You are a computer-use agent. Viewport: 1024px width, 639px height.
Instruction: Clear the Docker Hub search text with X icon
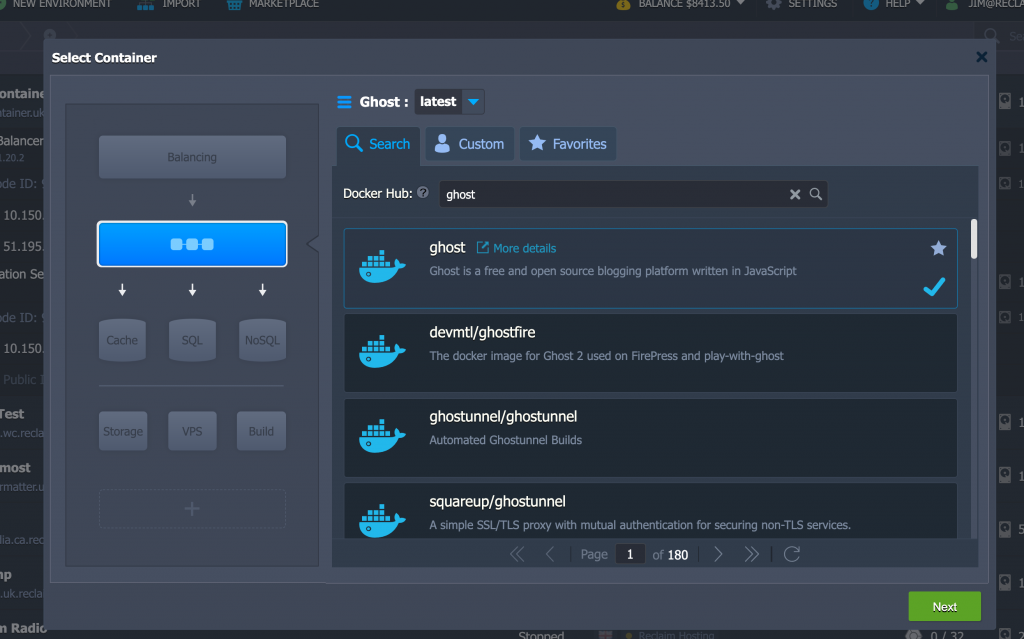pos(795,194)
